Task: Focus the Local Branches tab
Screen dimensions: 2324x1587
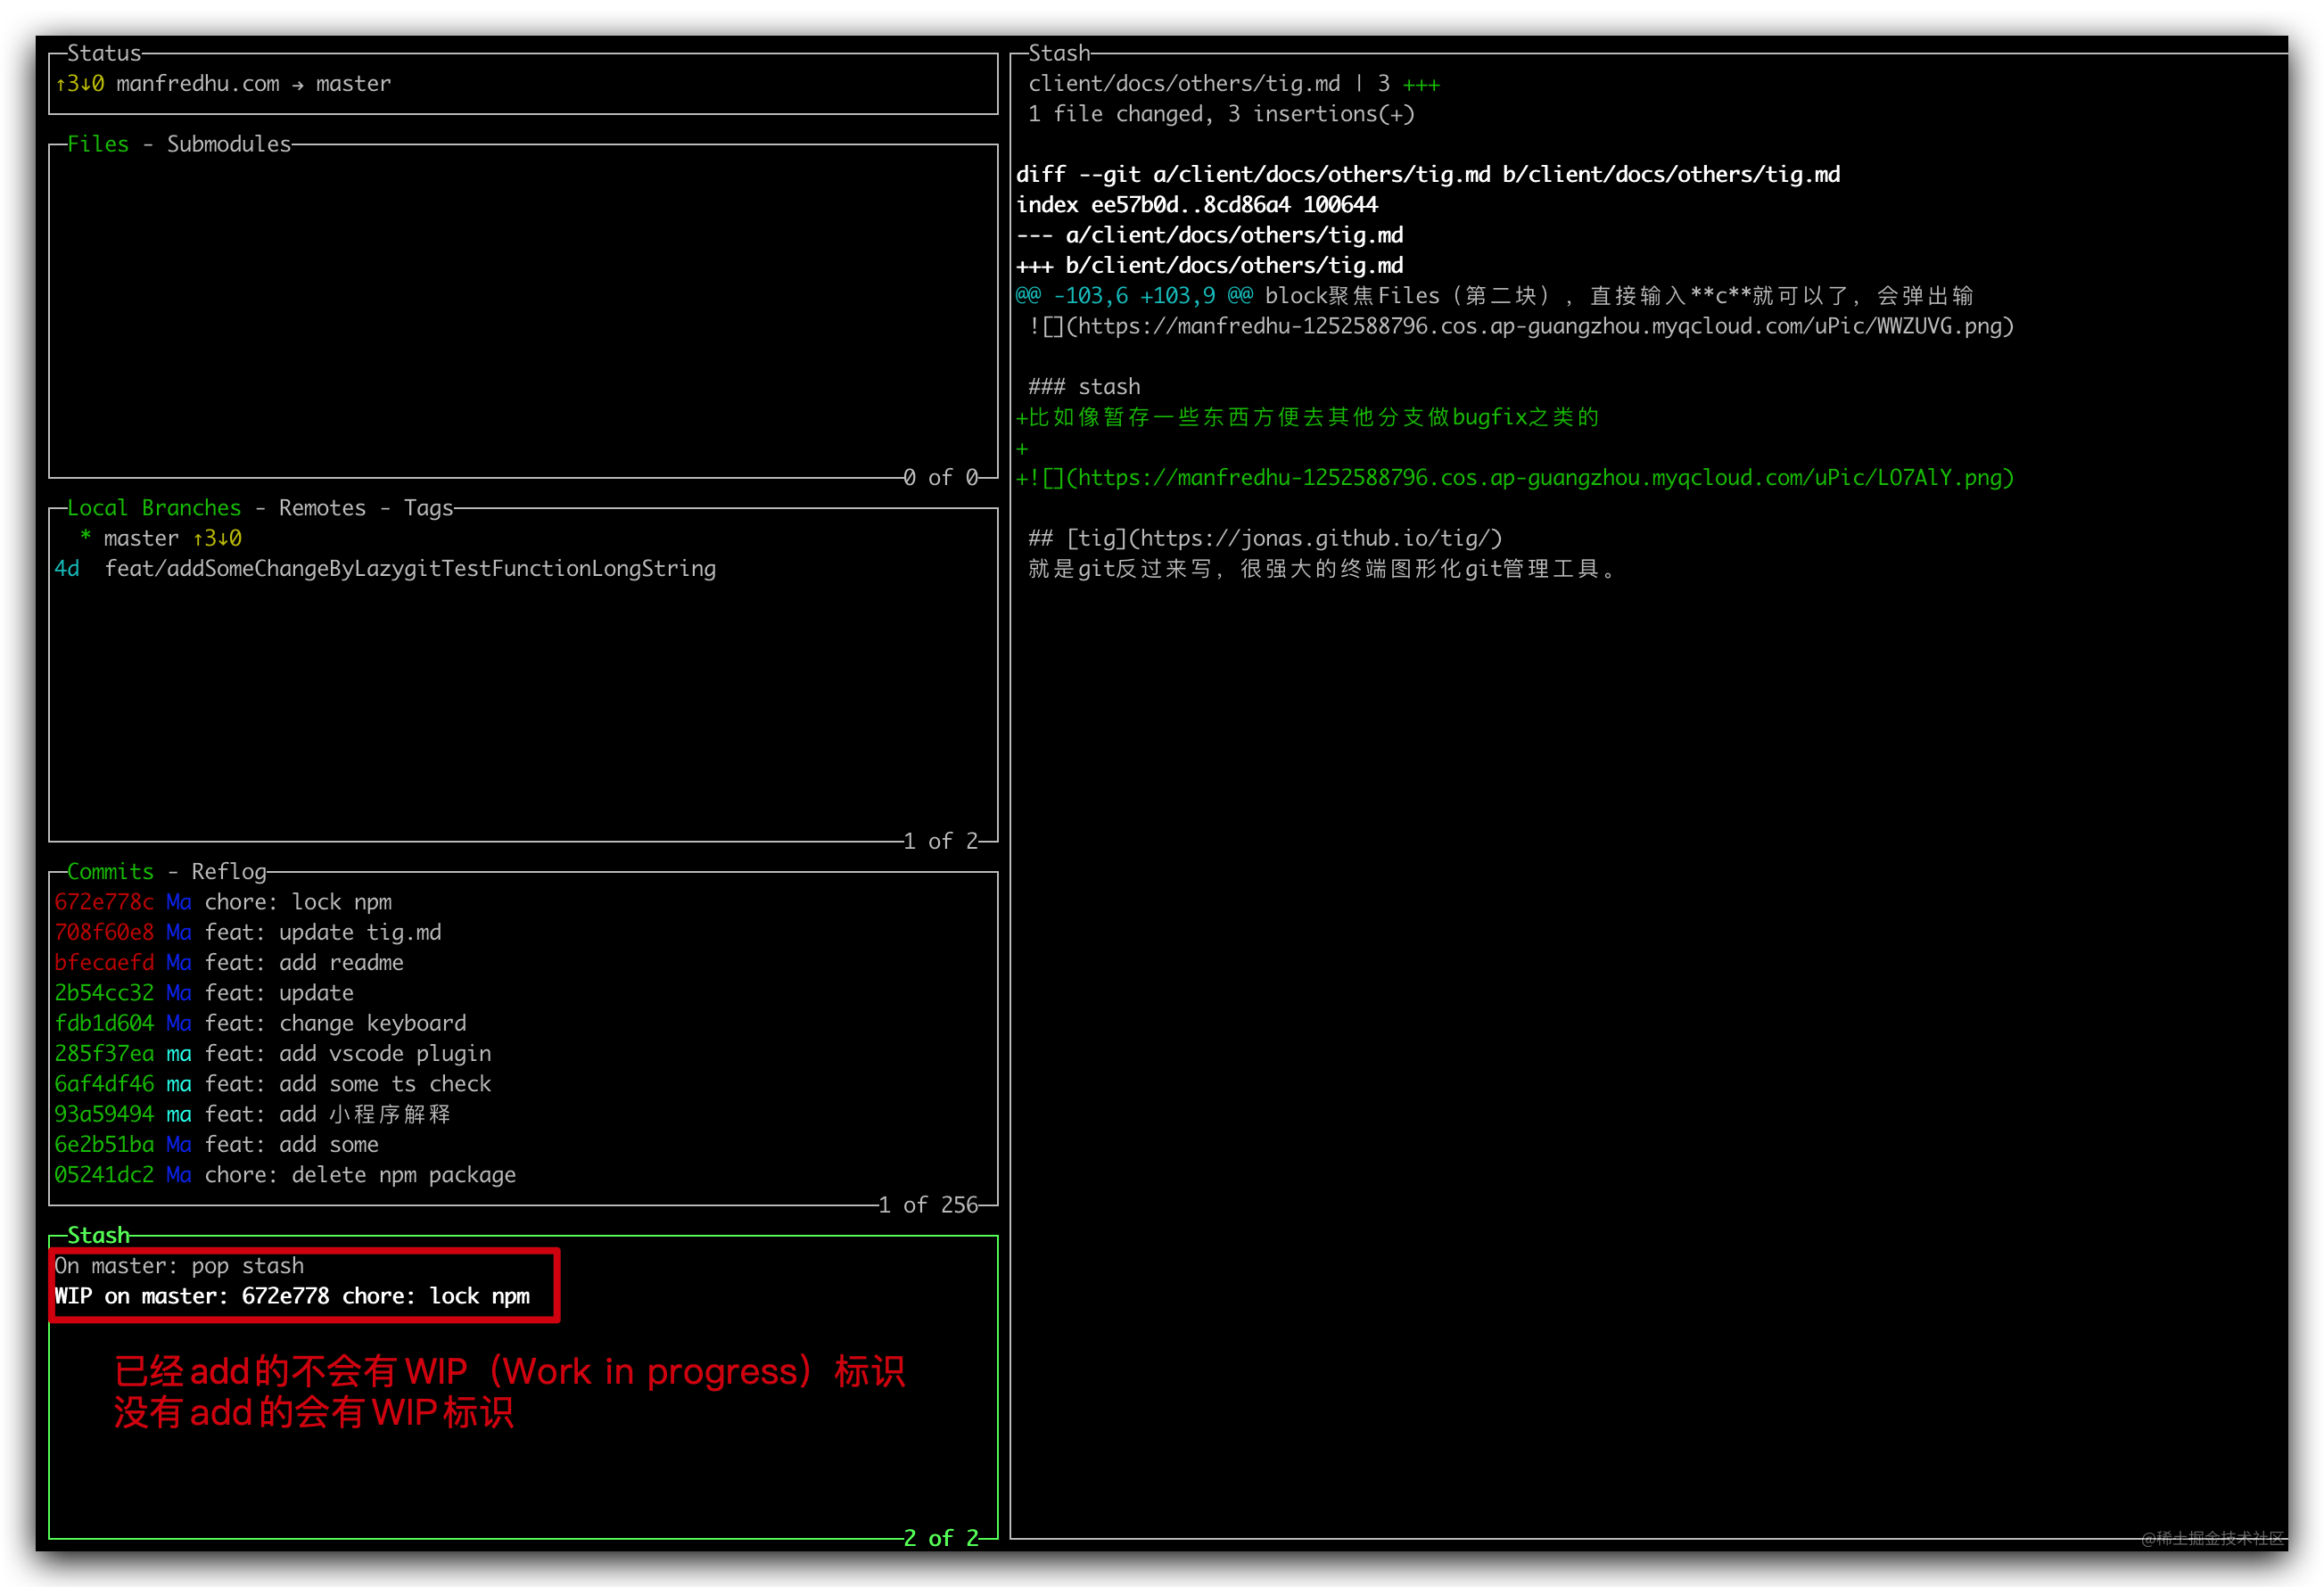Action: tap(153, 508)
